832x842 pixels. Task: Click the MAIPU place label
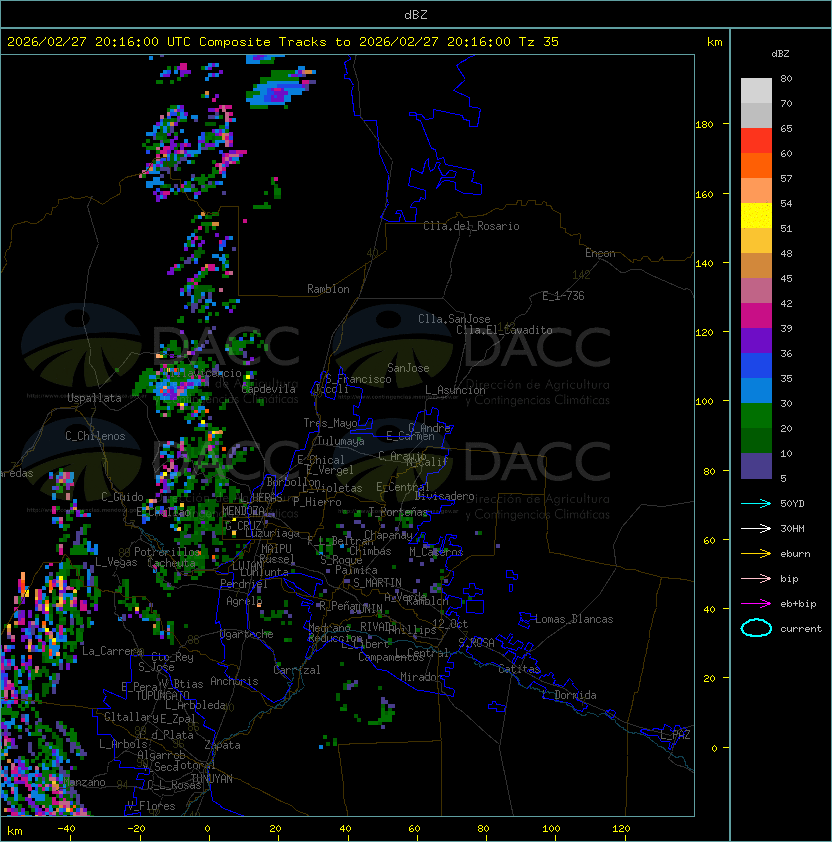tap(276, 549)
